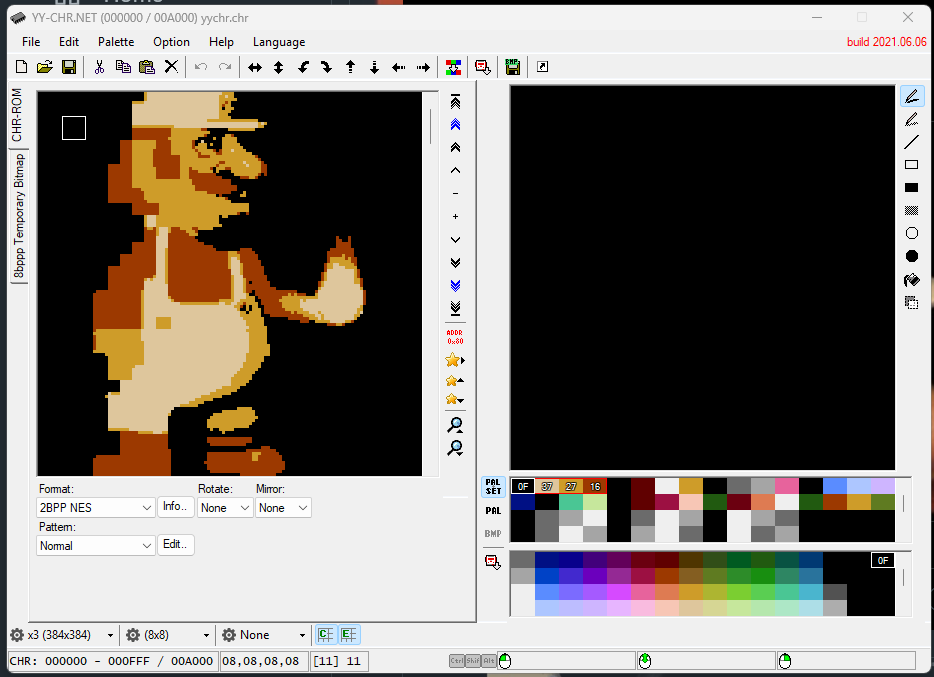Viewport: 934px width, 677px height.
Task: Open a file using the folder icon
Action: (45, 67)
